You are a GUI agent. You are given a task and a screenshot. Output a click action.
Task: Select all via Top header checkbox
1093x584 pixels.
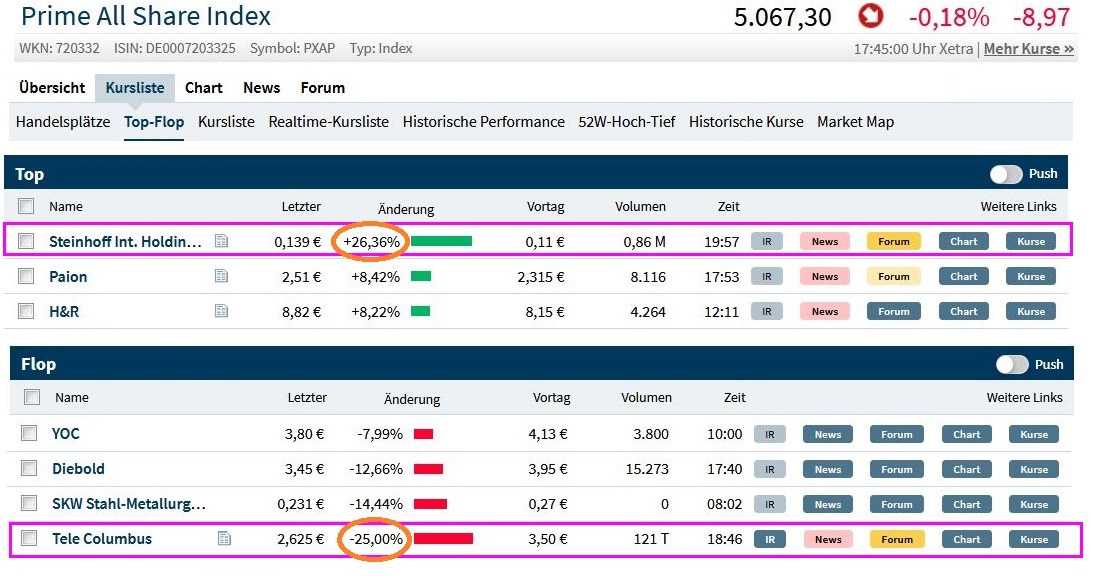[x=27, y=206]
